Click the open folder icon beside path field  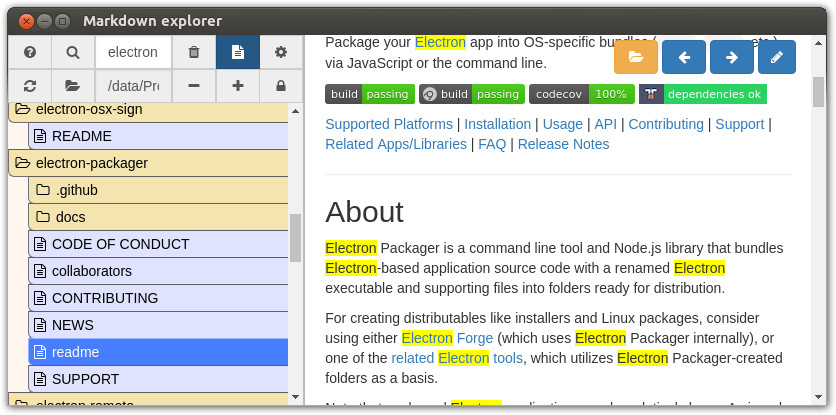(73, 86)
